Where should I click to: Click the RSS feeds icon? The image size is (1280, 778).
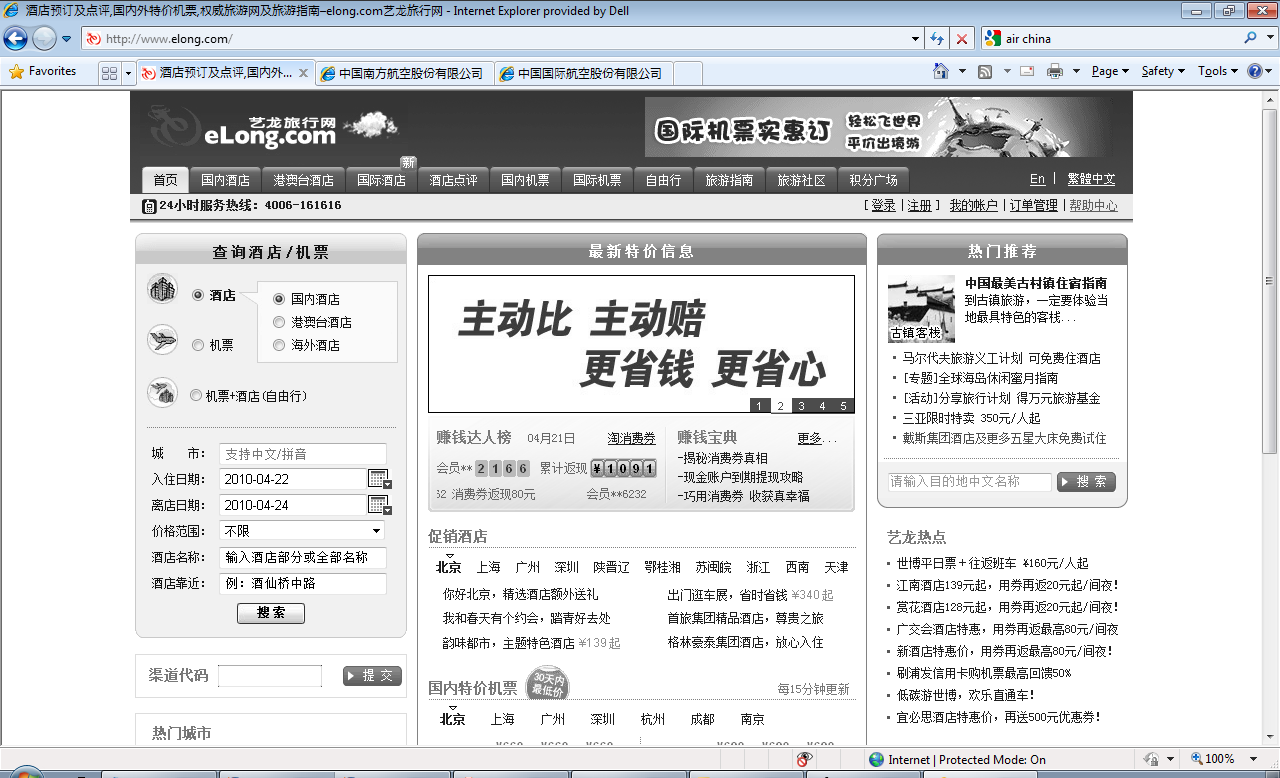pos(985,71)
